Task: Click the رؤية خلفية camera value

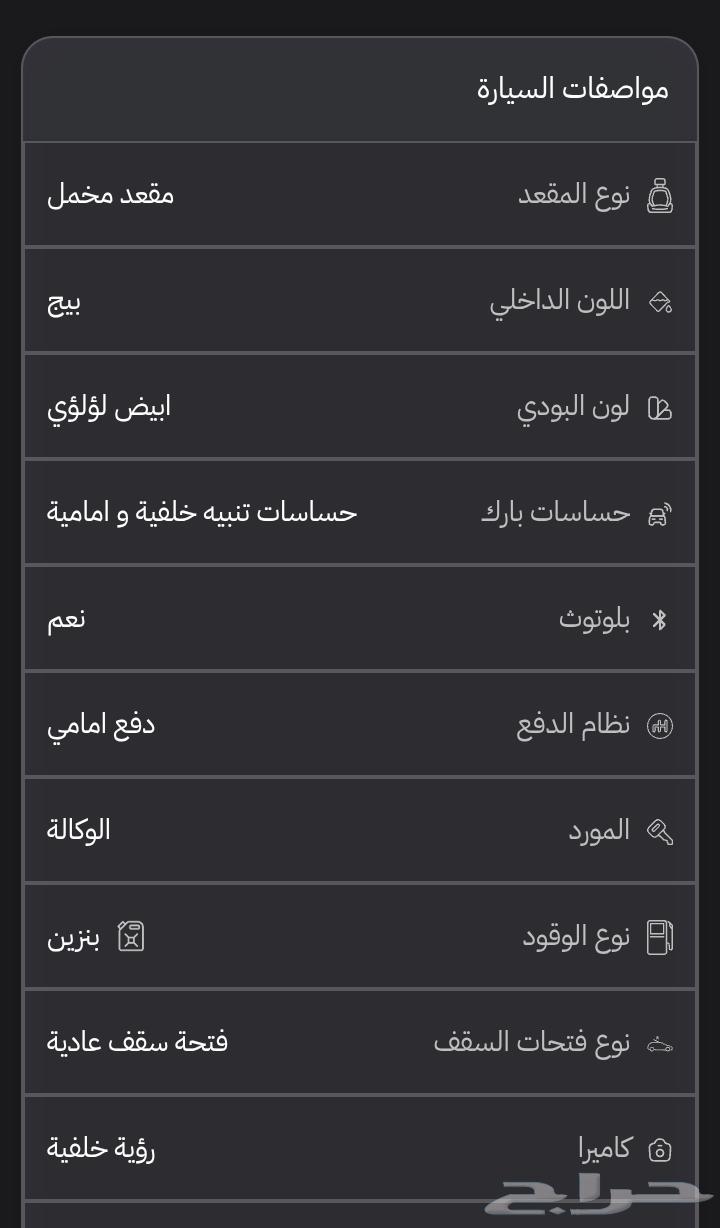Action: point(101,1148)
